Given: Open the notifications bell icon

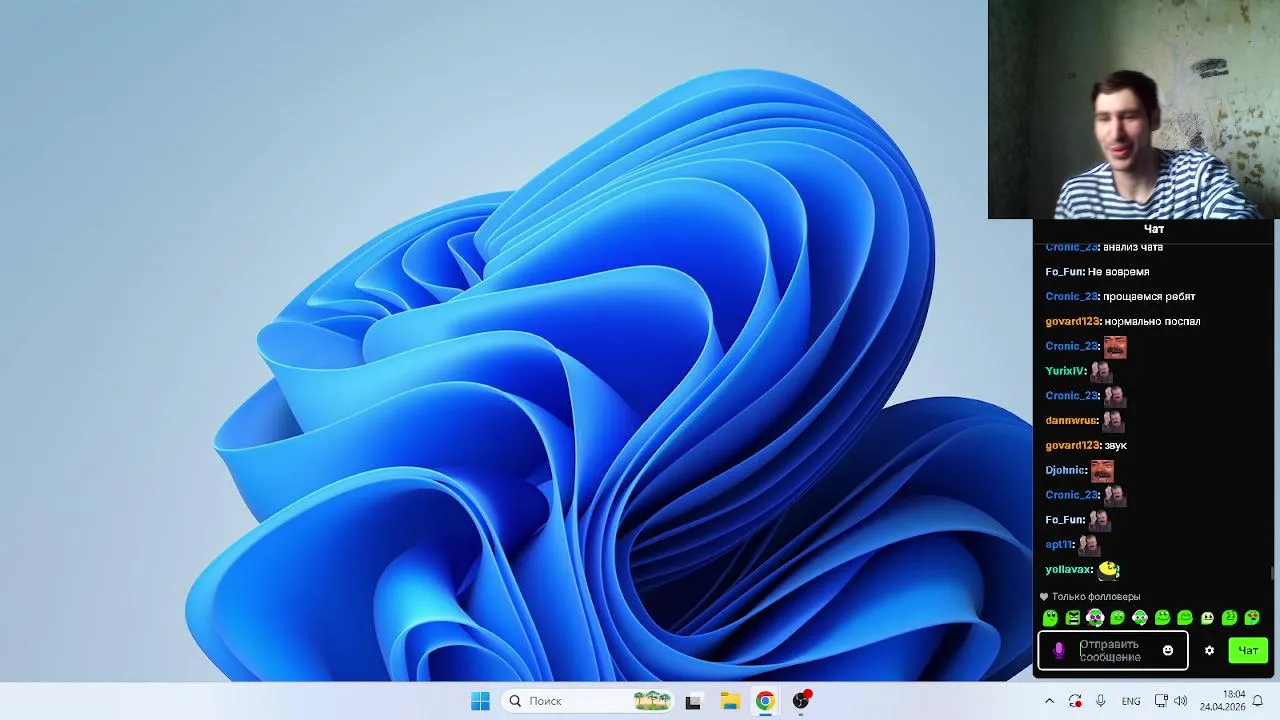Looking at the screenshot, I should 1258,701.
